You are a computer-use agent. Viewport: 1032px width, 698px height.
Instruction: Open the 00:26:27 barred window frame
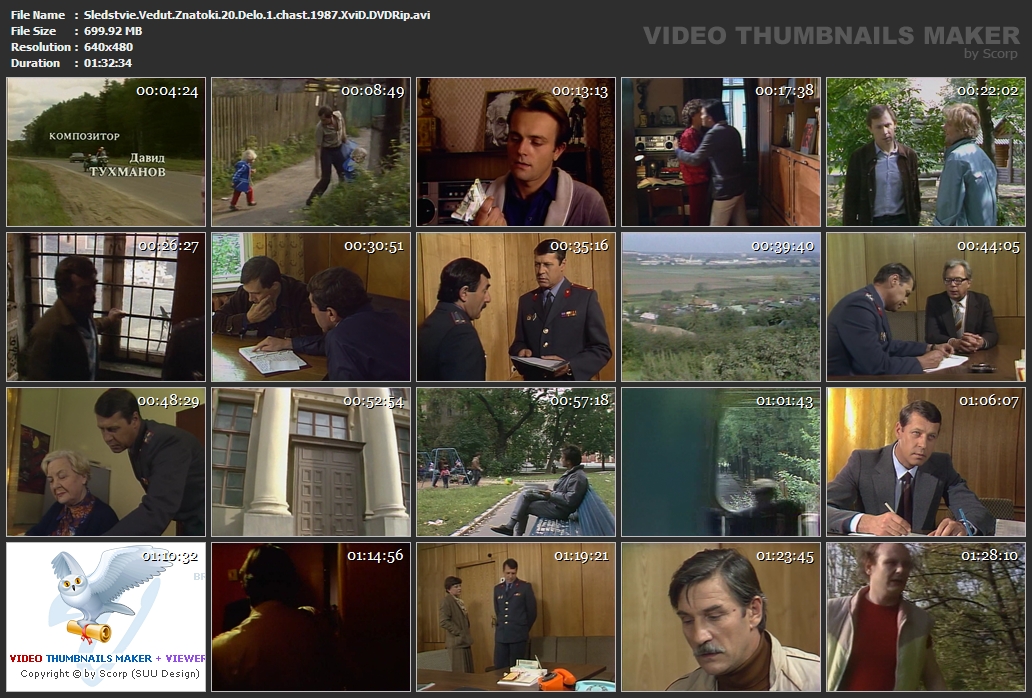click(x=106, y=307)
